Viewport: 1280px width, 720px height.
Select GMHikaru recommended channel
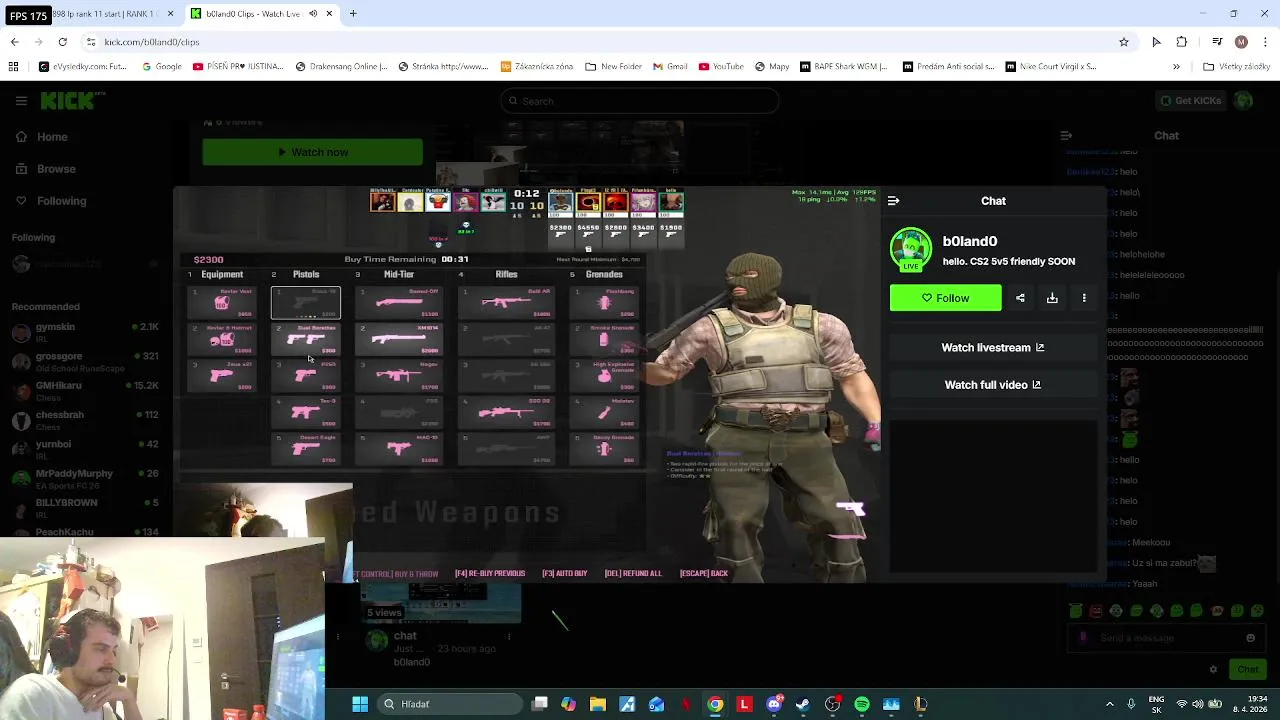(84, 390)
